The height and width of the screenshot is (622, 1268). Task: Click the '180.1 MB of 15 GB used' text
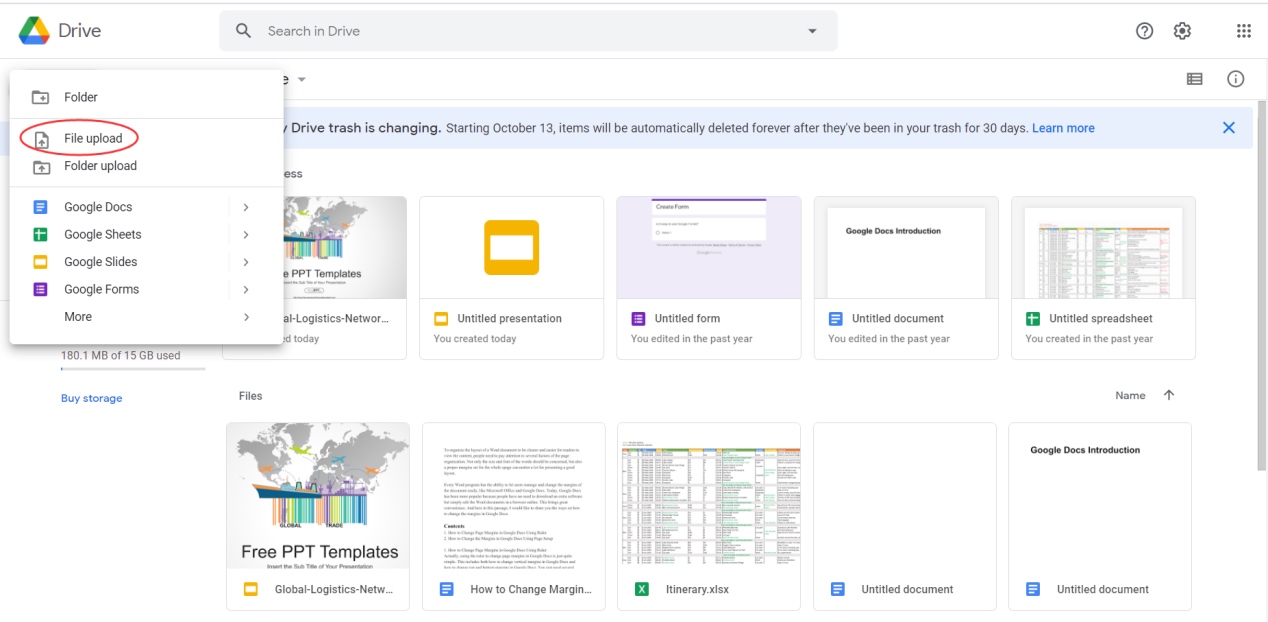pos(121,355)
